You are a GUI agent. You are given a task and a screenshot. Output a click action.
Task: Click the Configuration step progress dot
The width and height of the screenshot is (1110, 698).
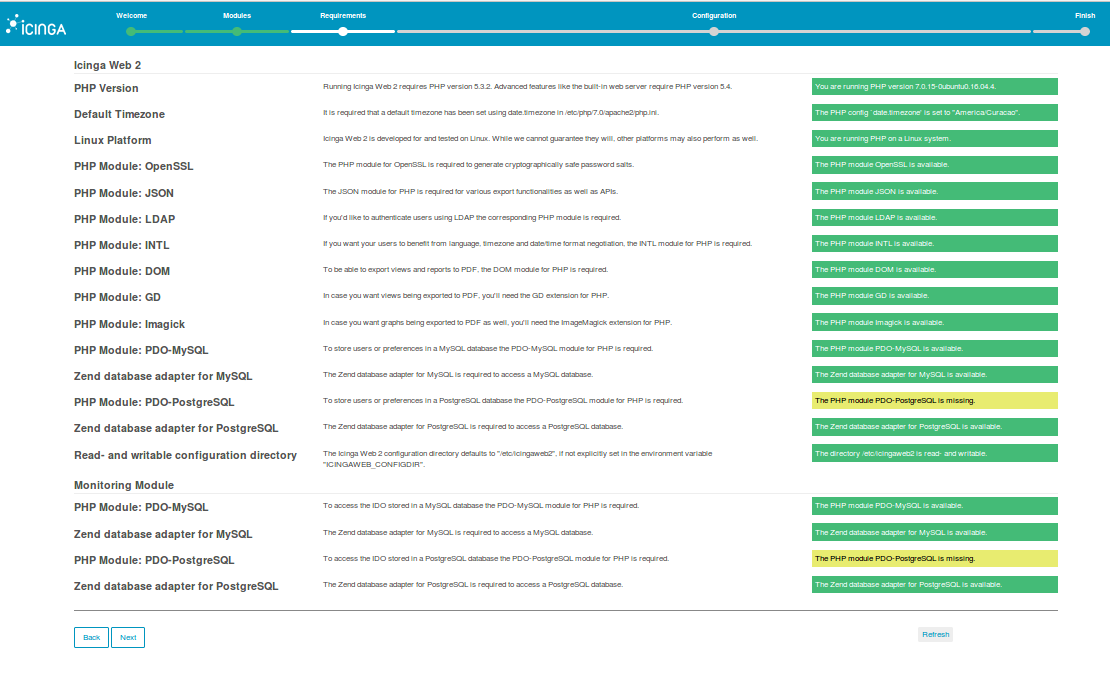tap(714, 31)
